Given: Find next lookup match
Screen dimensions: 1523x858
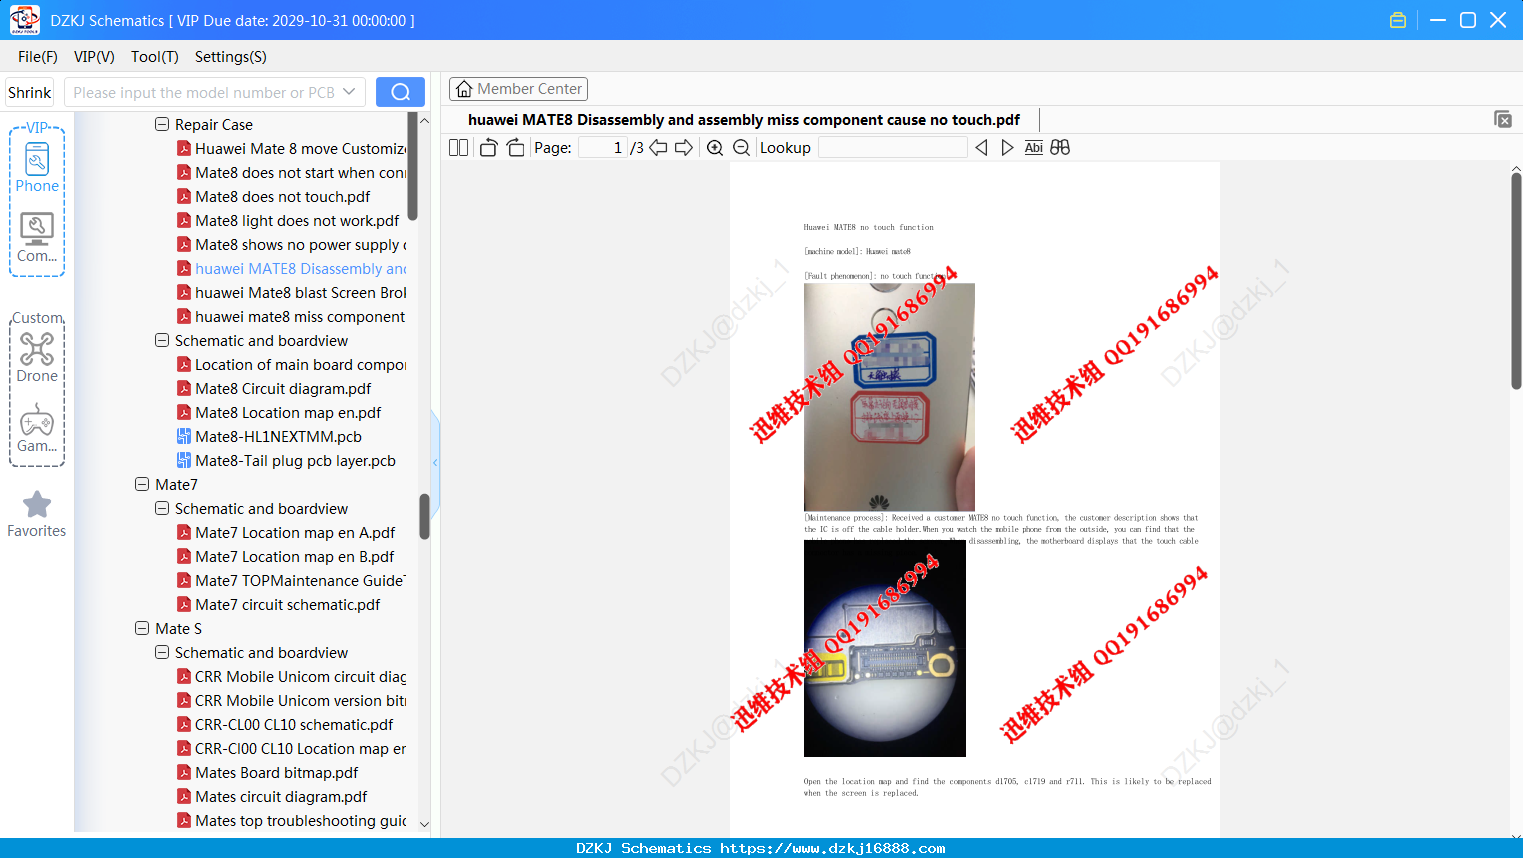Looking at the screenshot, I should 1007,148.
